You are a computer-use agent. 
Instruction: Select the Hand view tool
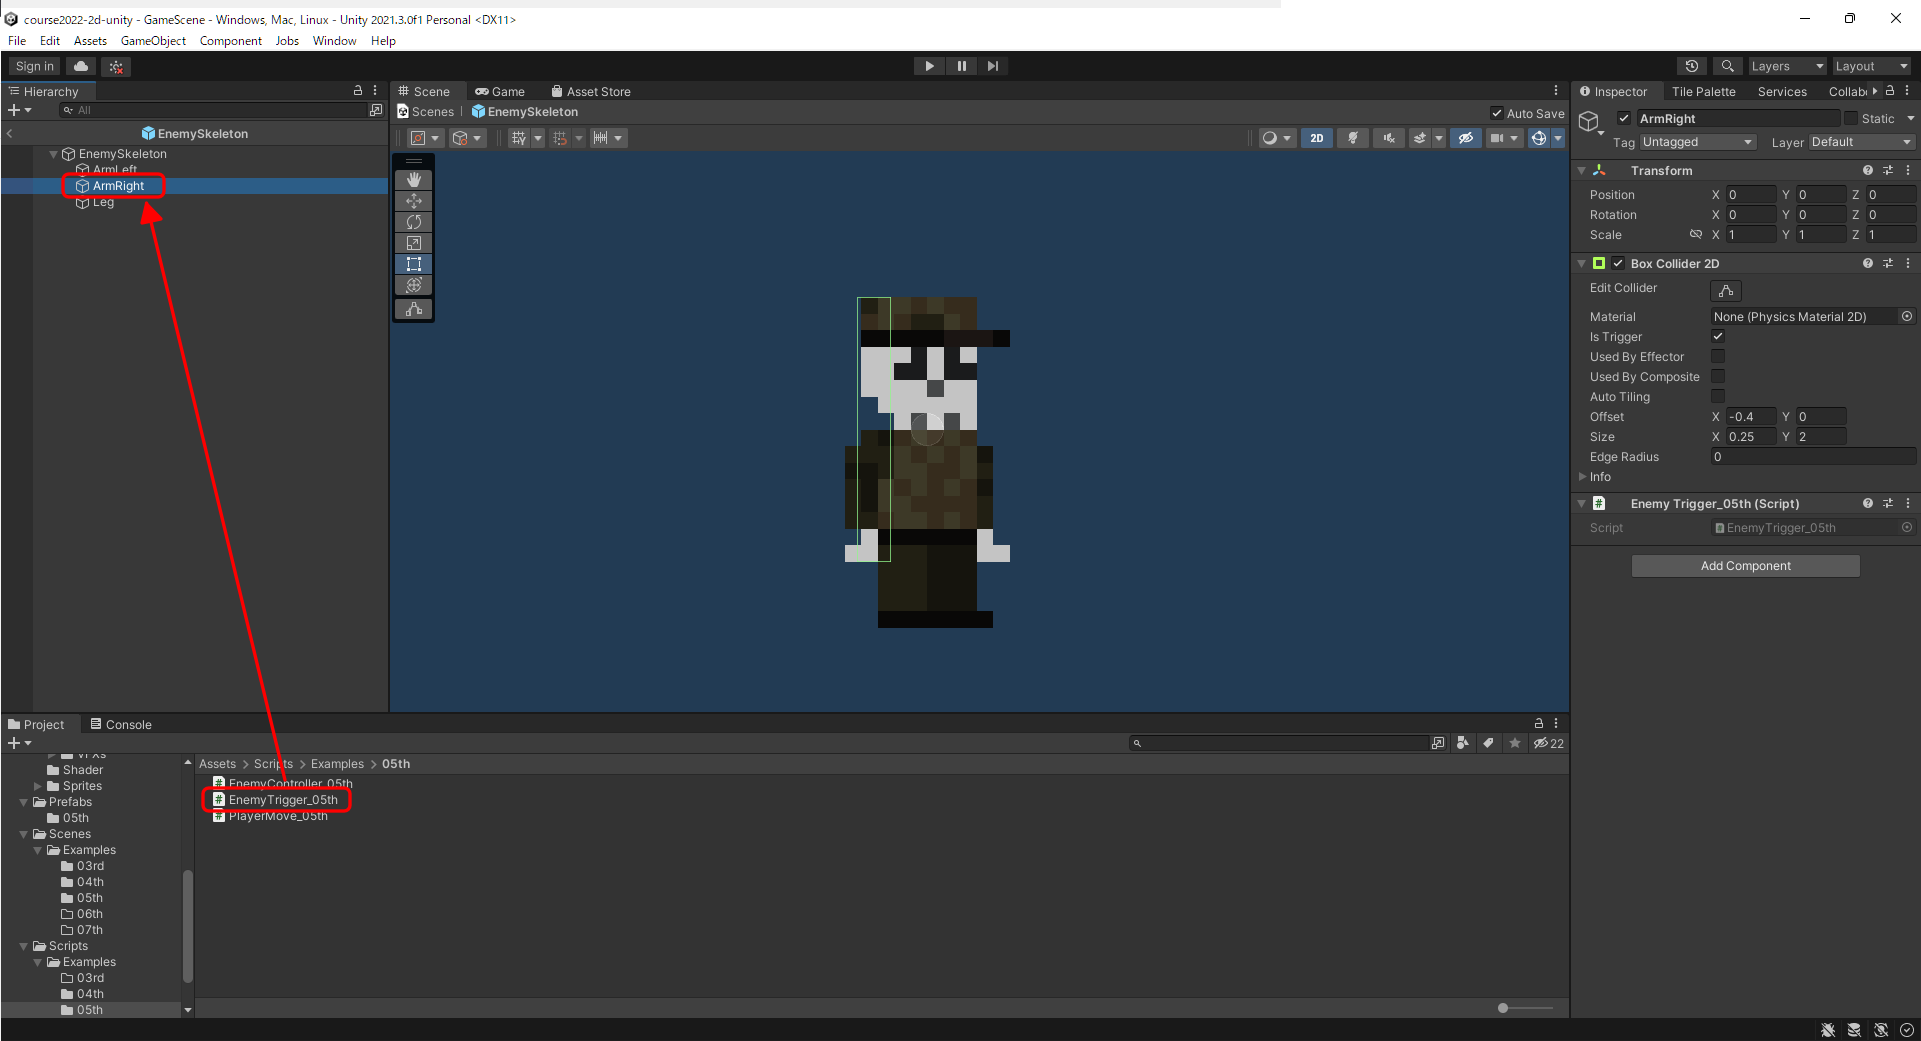coord(414,180)
